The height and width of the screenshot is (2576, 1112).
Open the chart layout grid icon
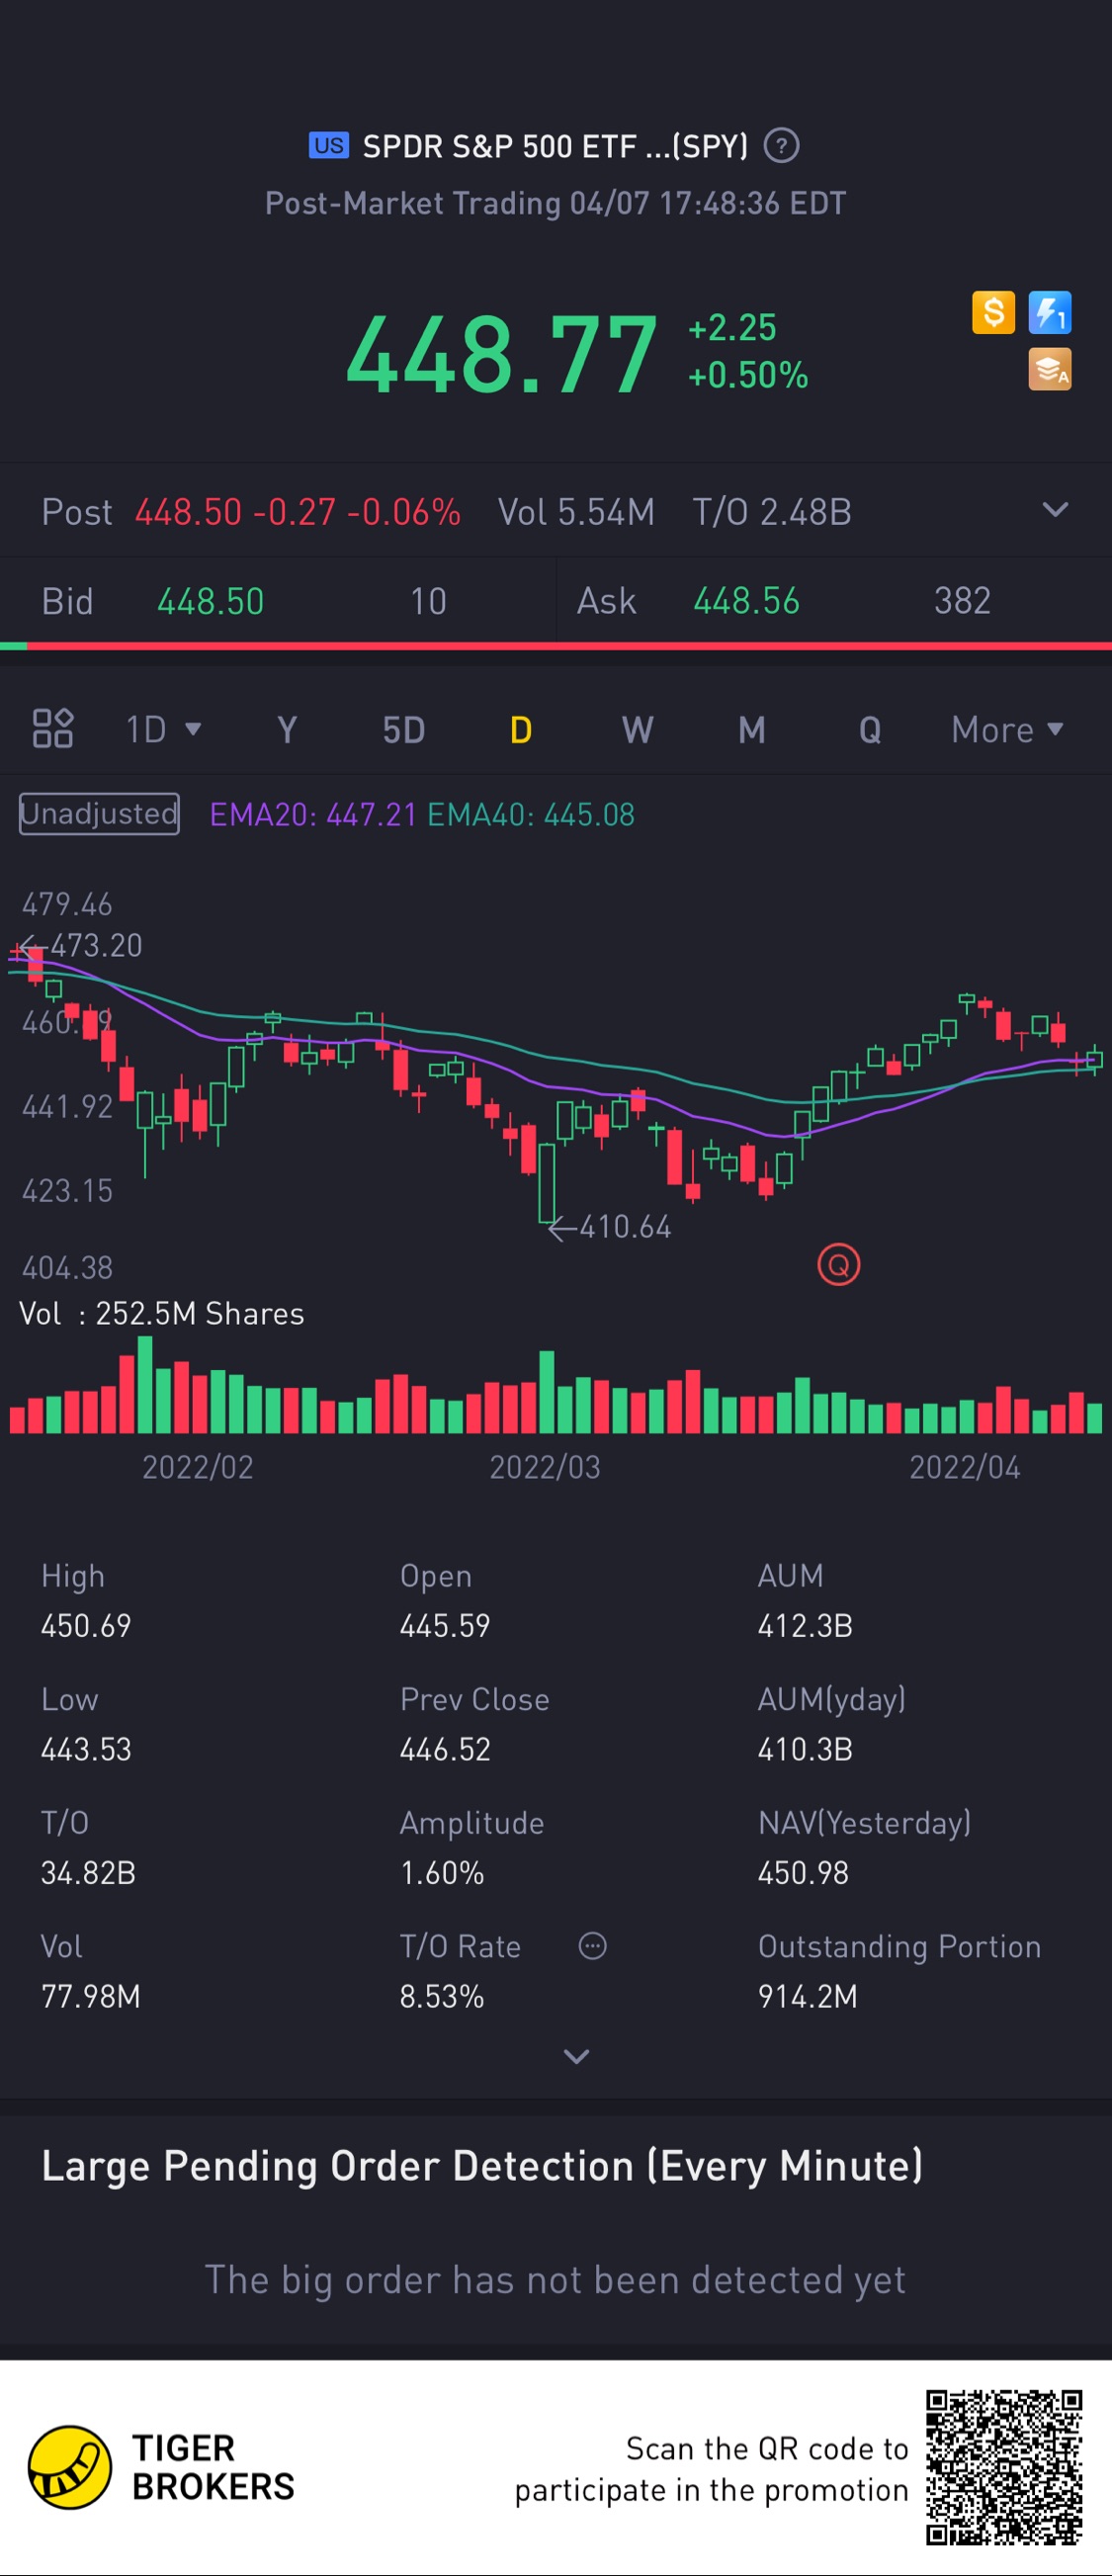click(x=53, y=729)
